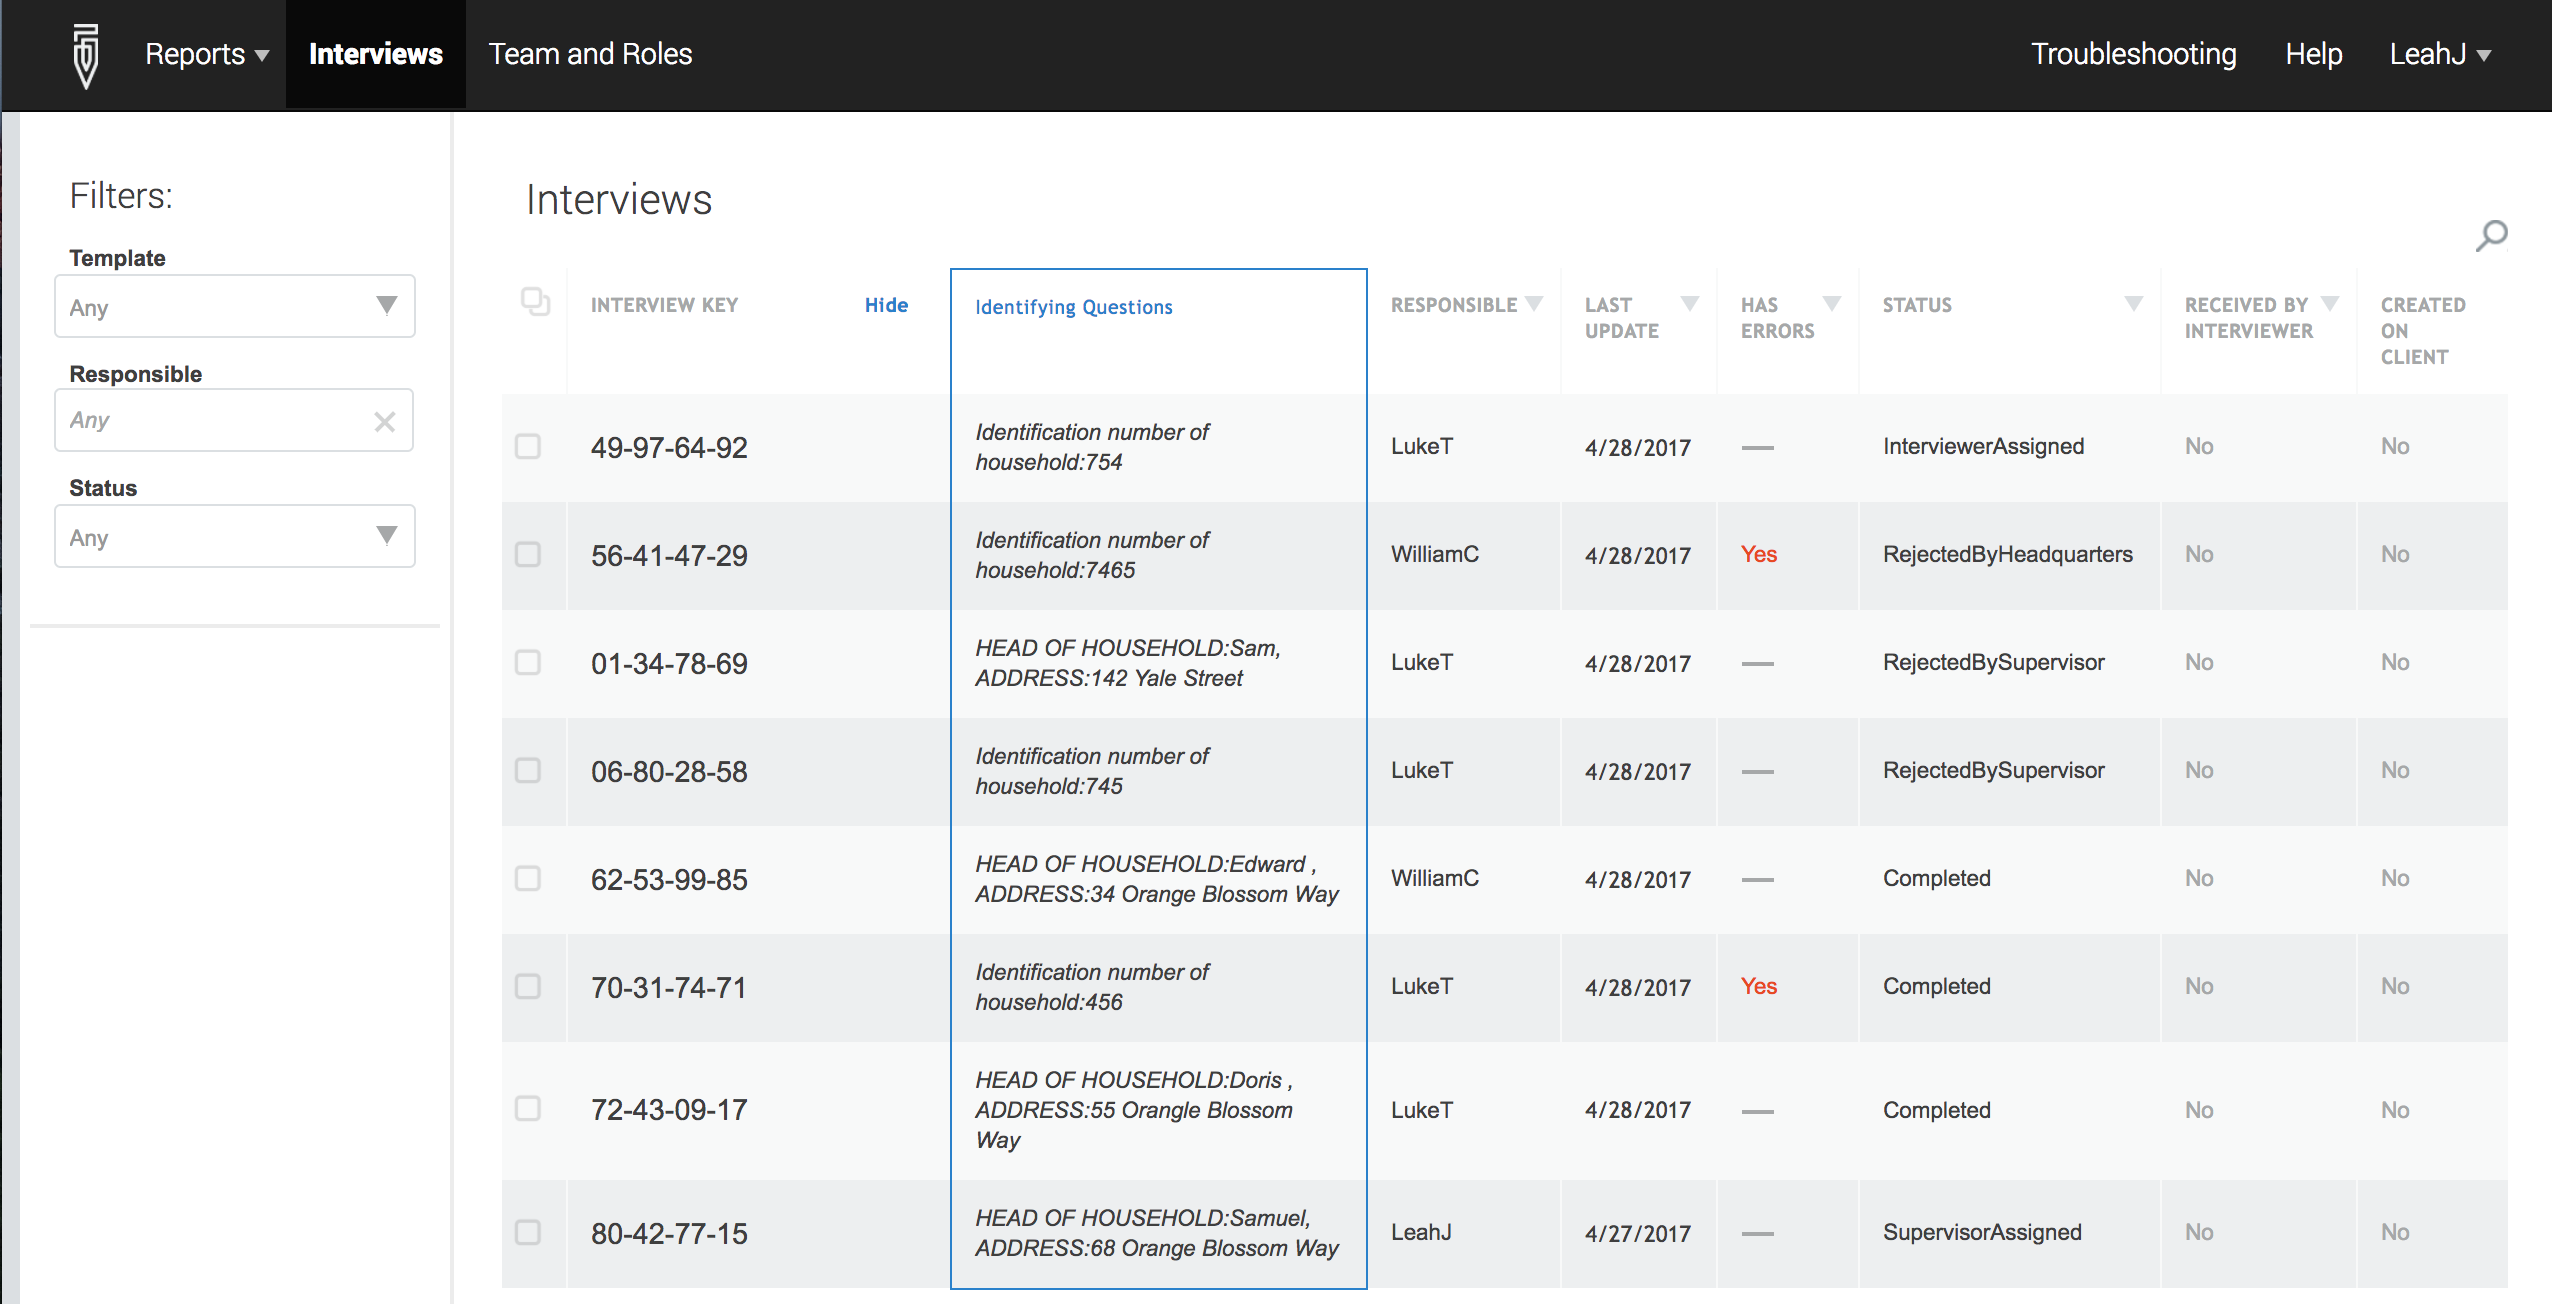Sort by the Responsible column arrow

coord(1534,303)
